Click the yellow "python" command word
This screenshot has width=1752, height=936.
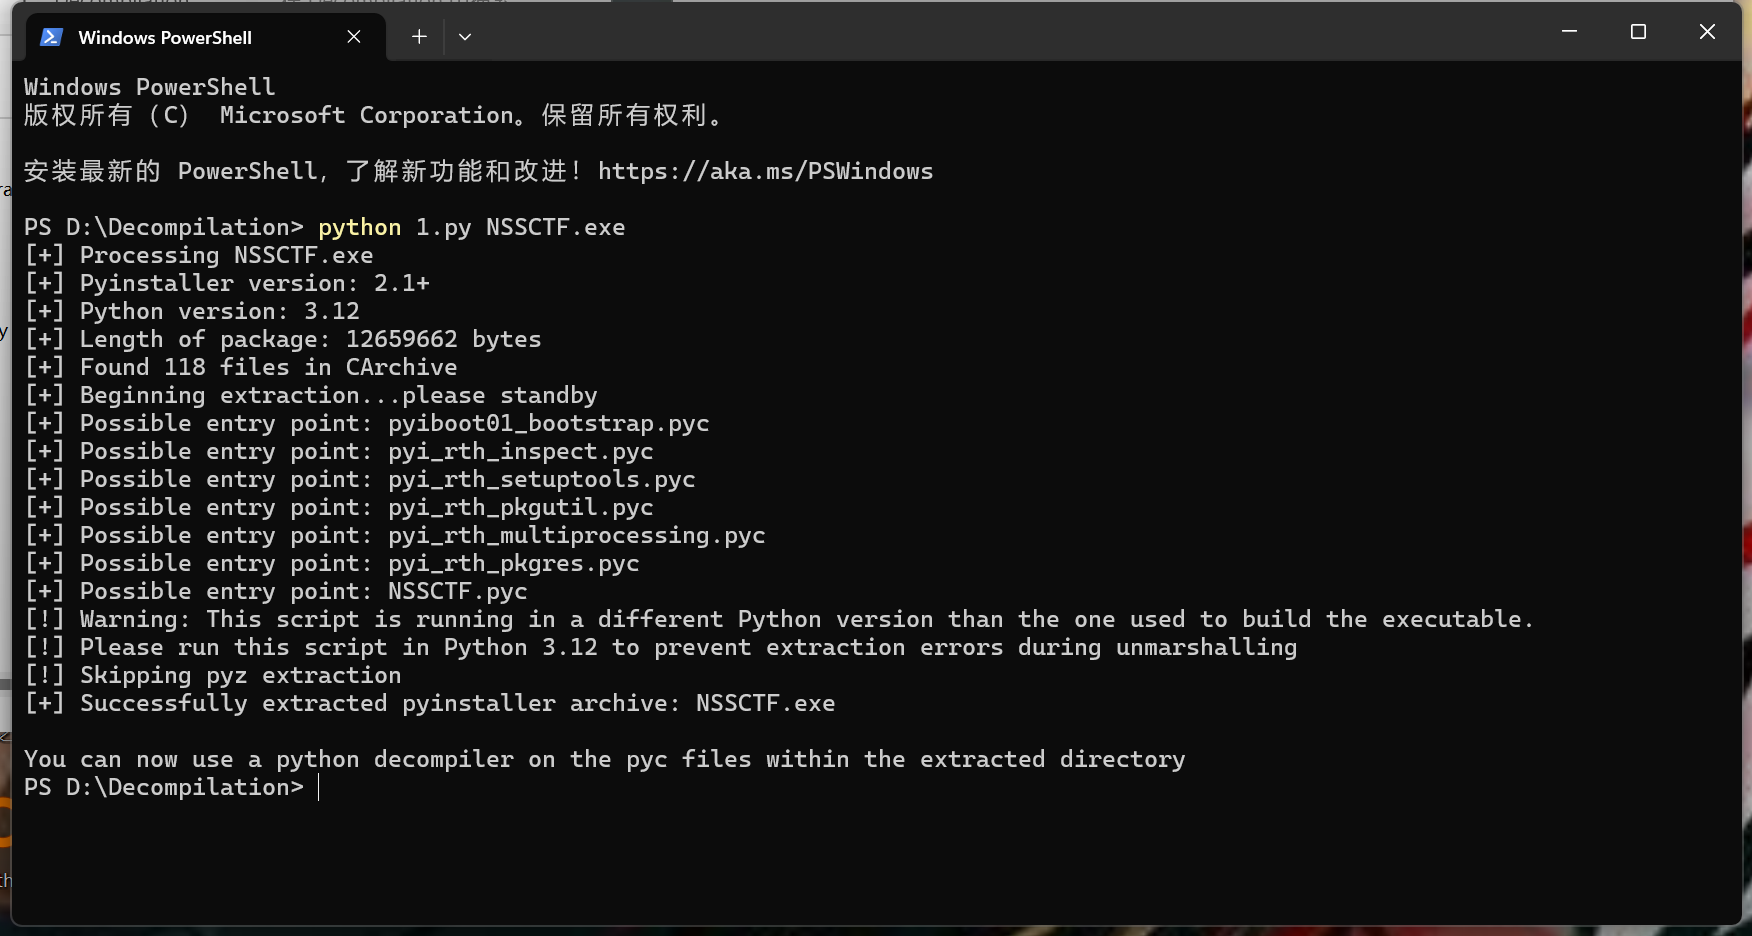[359, 228]
